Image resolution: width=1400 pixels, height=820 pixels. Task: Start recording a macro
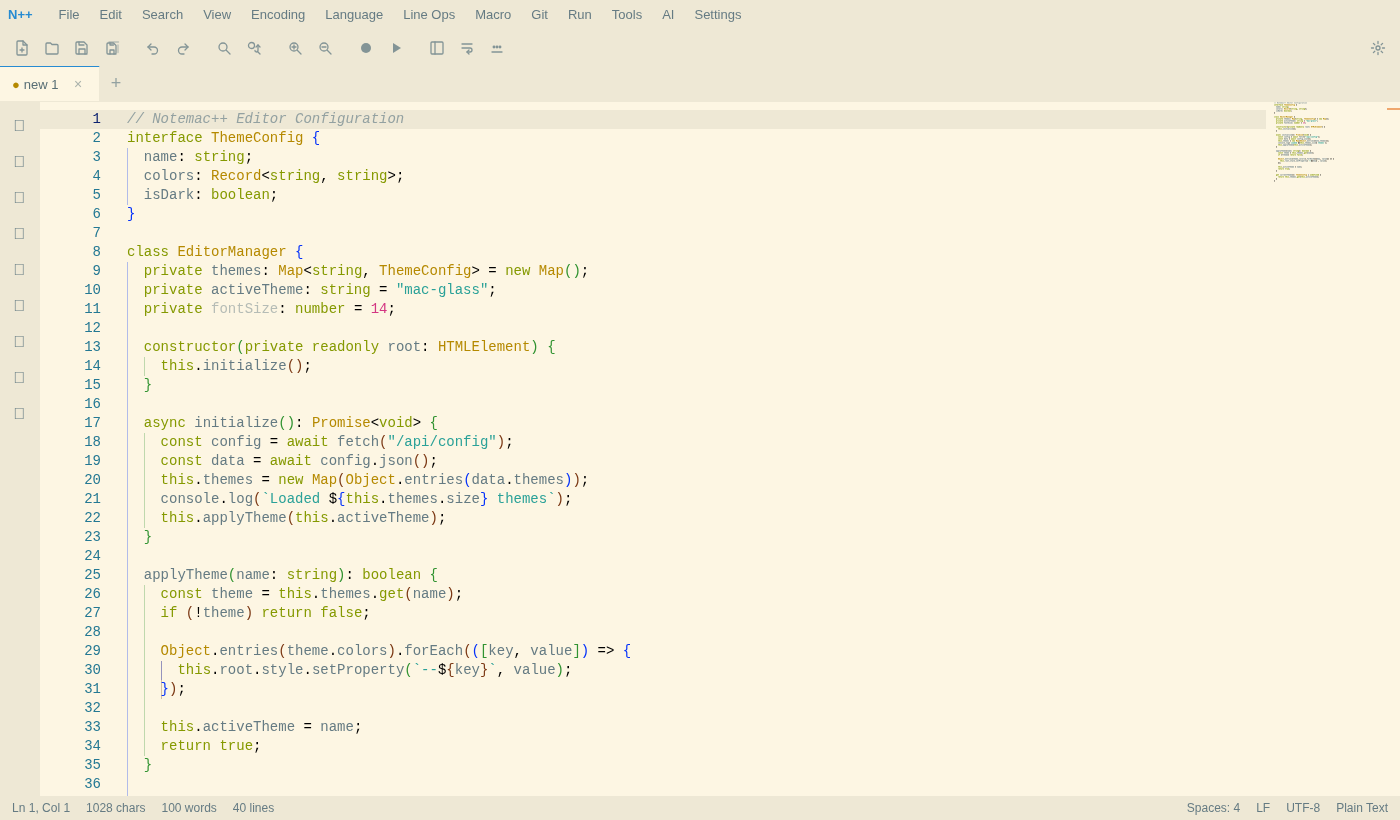click(x=365, y=48)
